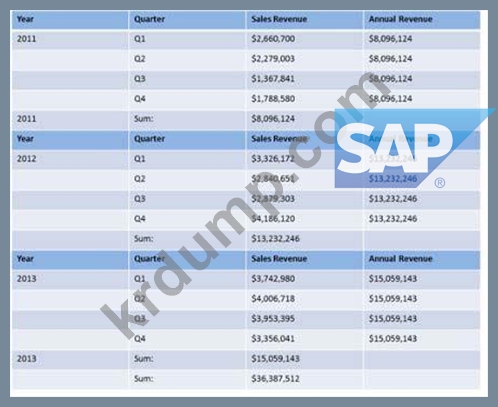Select the 2013 Q4 annual revenue $15,059,143
The image size is (498, 407).
pos(393,339)
